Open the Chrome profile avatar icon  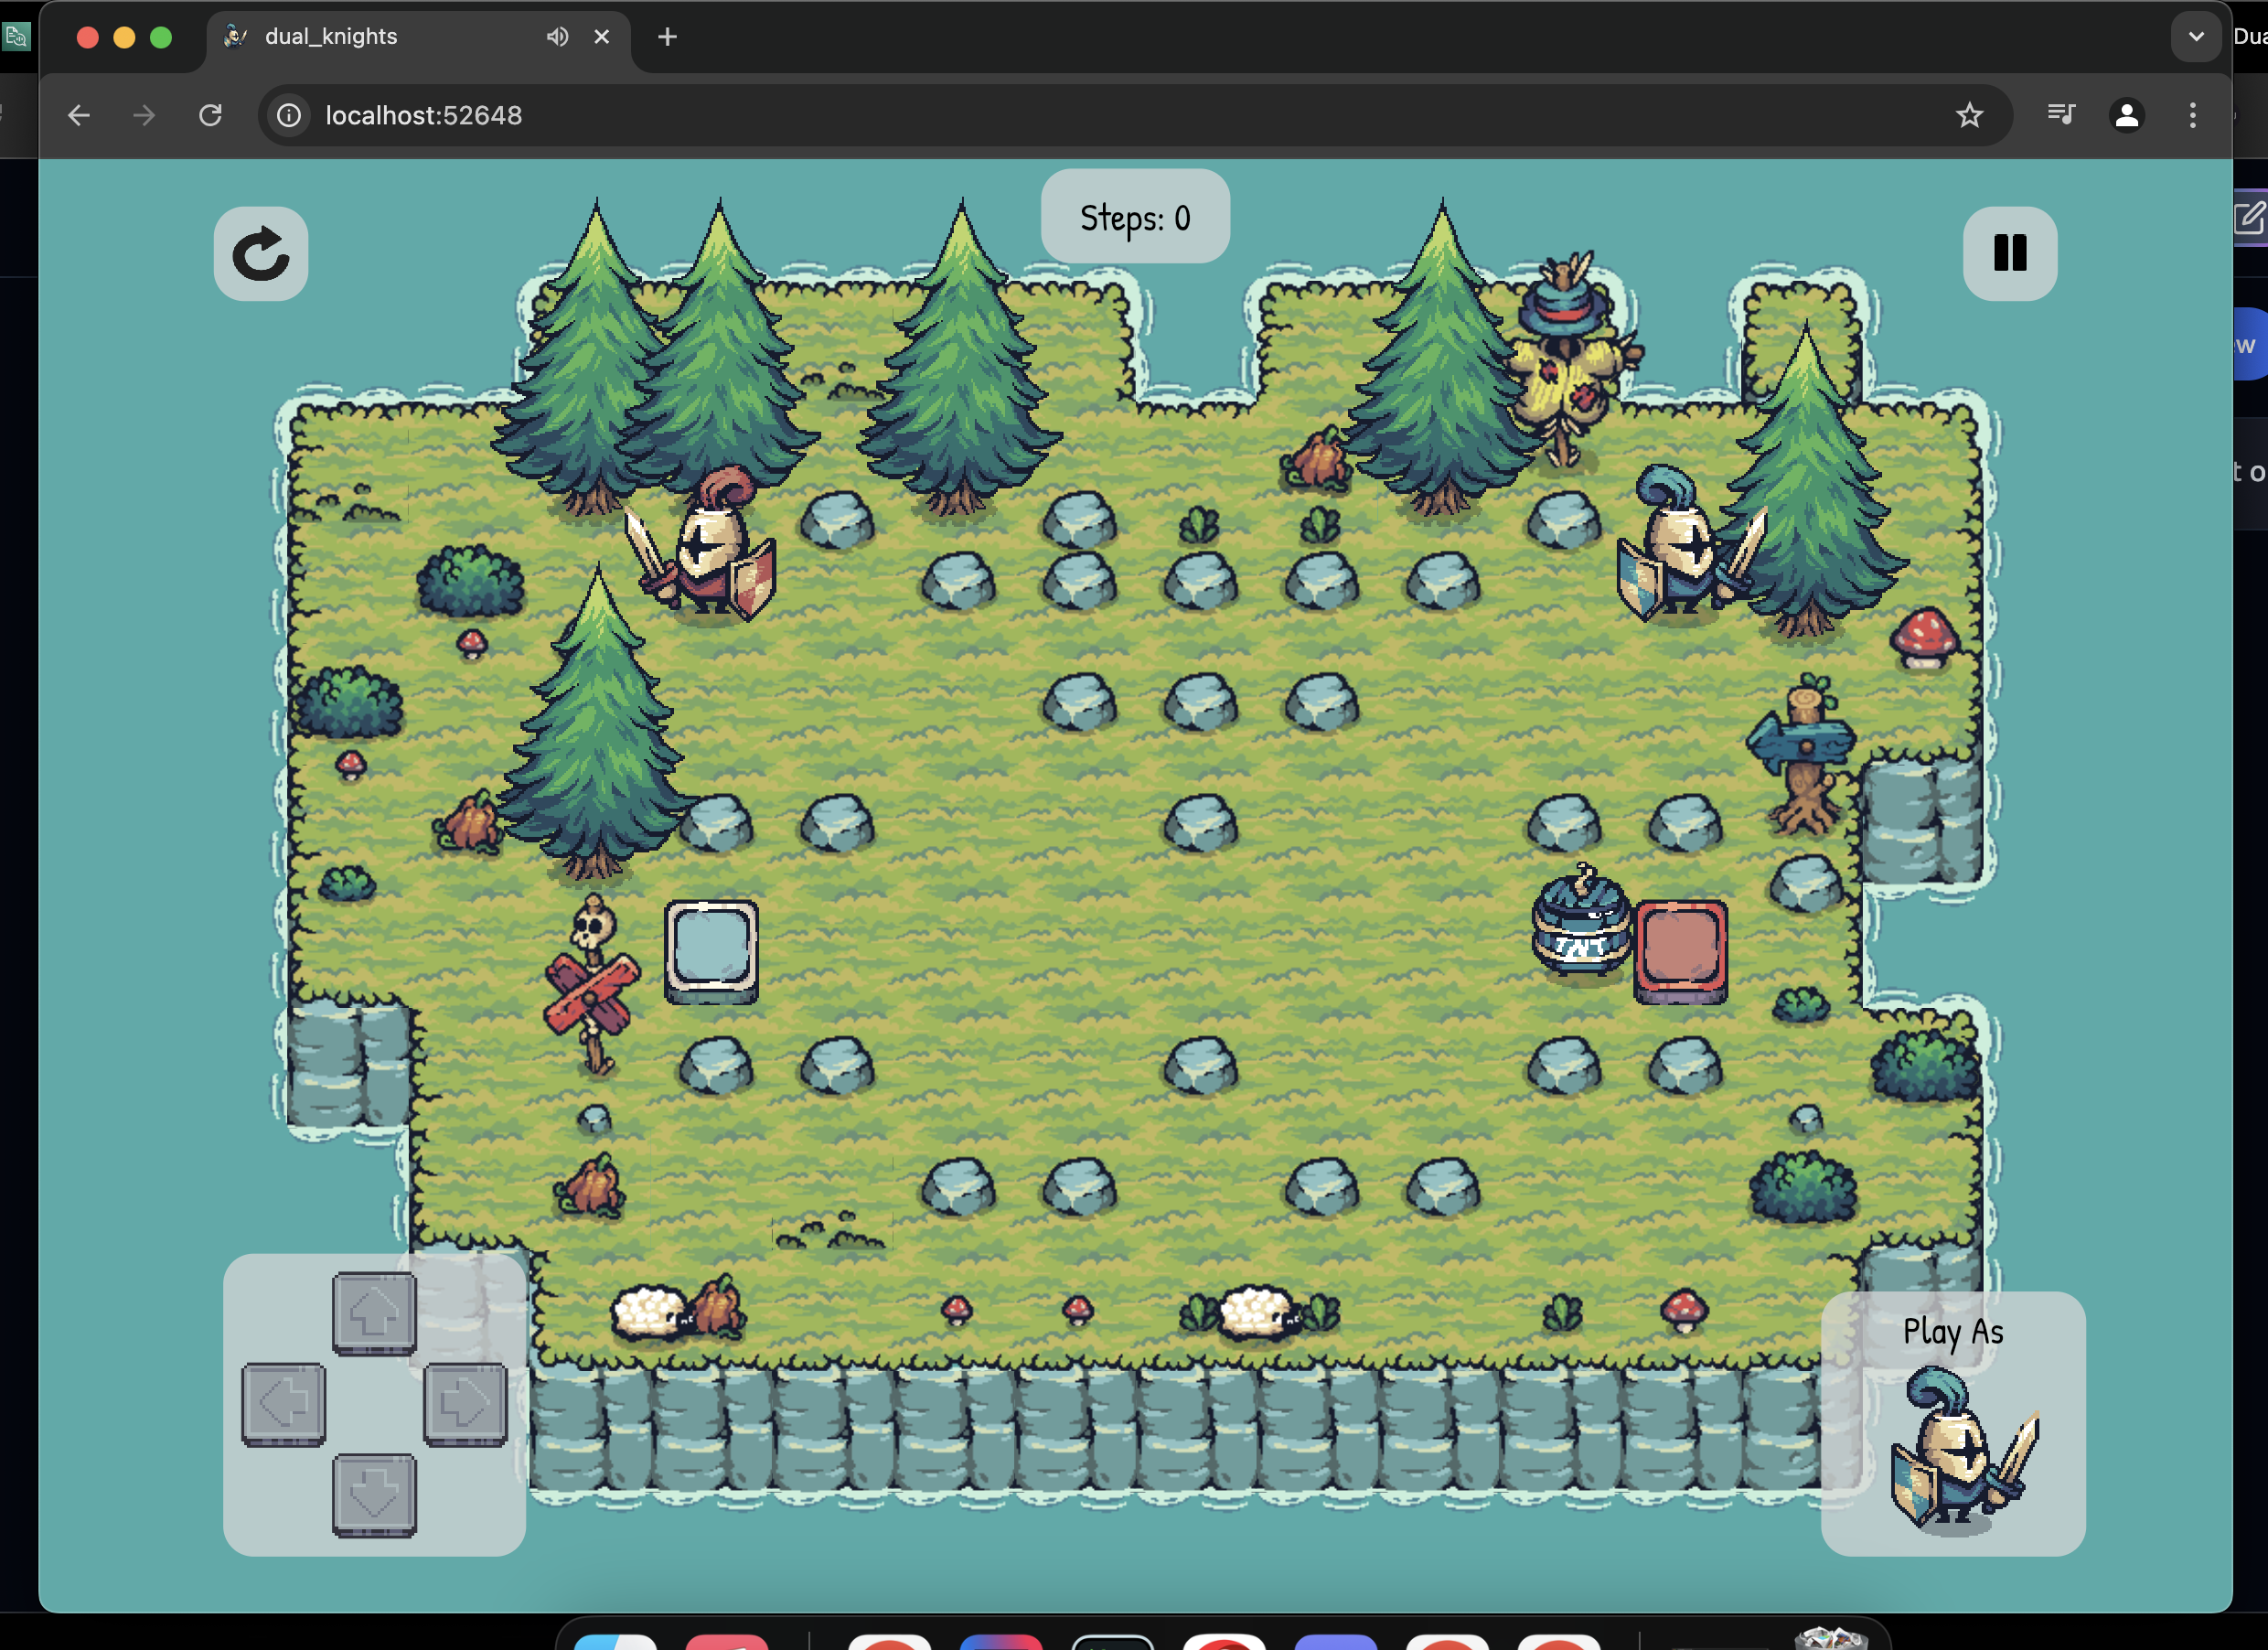pyautogui.click(x=2126, y=116)
